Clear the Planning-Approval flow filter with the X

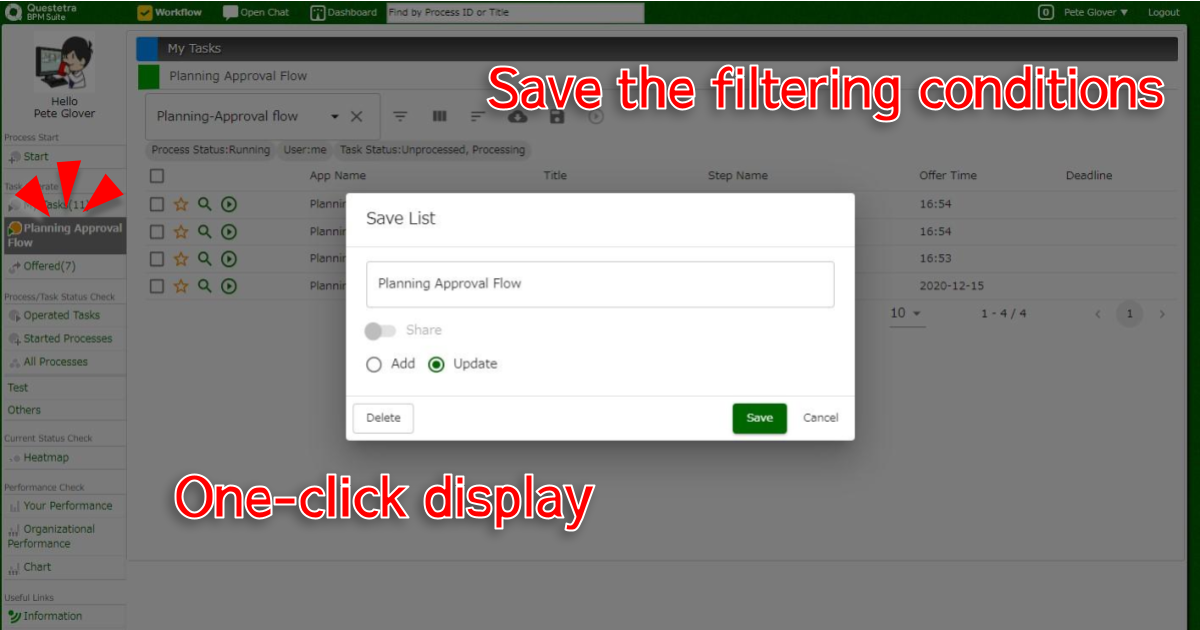click(x=357, y=116)
